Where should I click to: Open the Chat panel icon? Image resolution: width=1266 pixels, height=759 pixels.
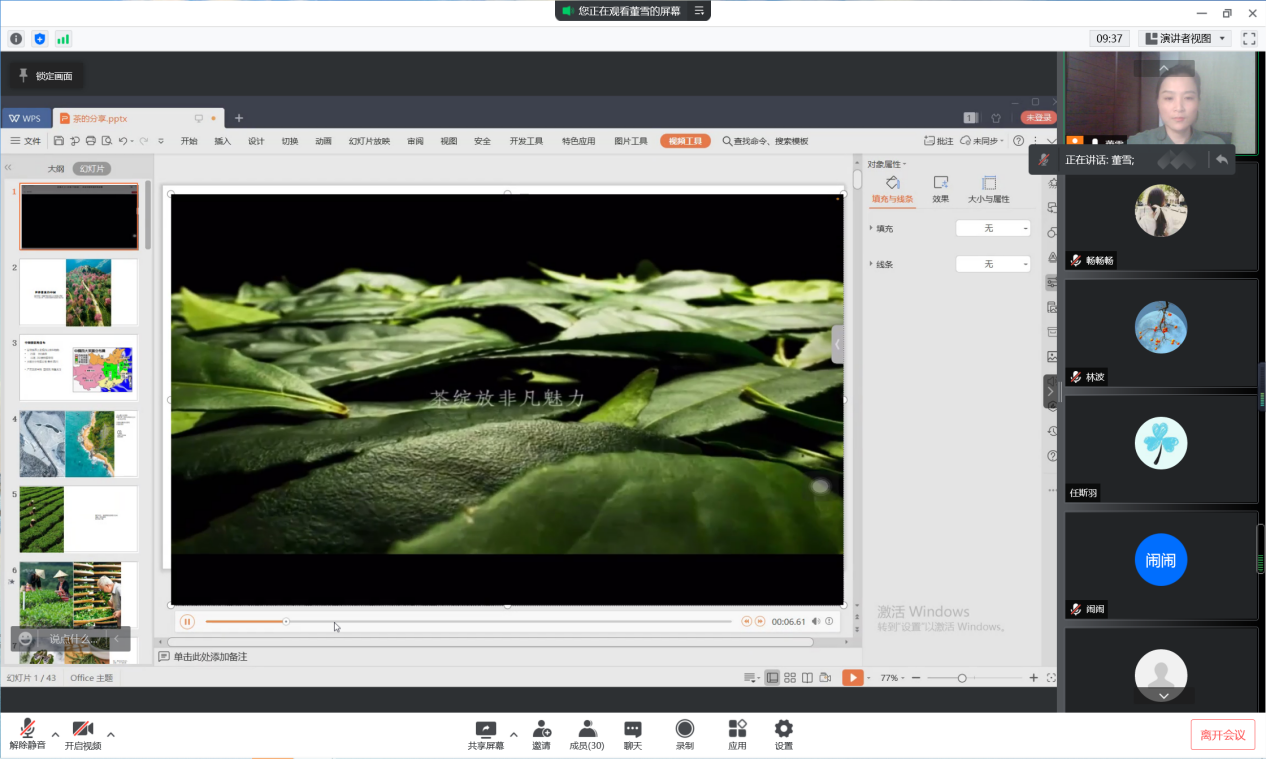(633, 730)
